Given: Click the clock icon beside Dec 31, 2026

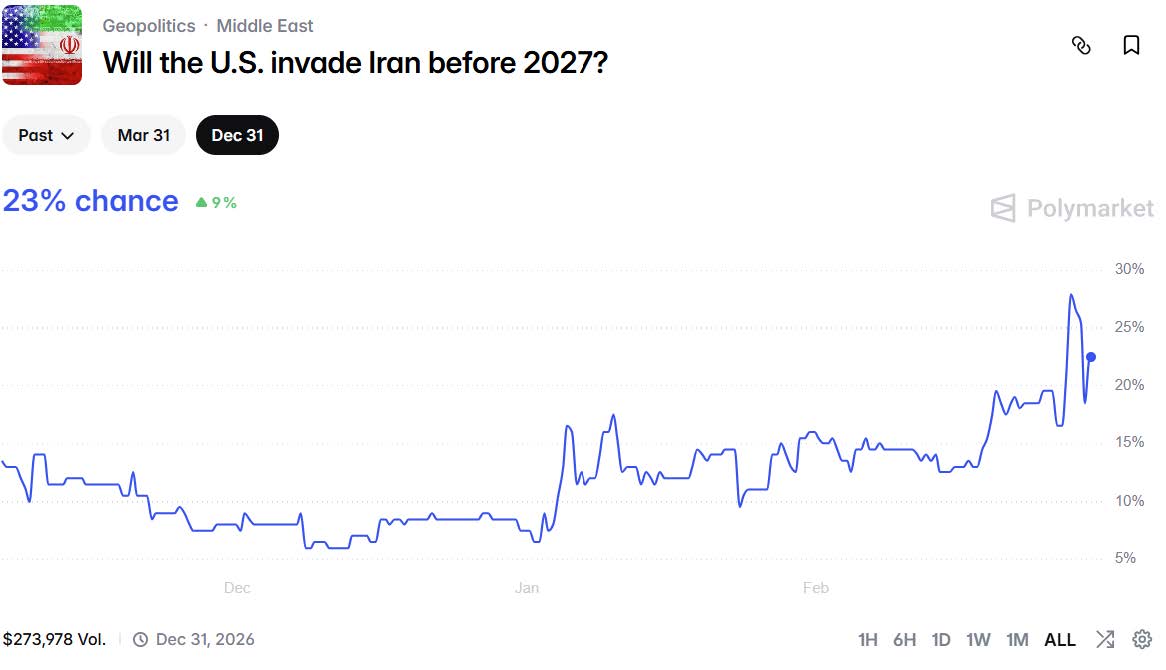Looking at the screenshot, I should pos(141,639).
